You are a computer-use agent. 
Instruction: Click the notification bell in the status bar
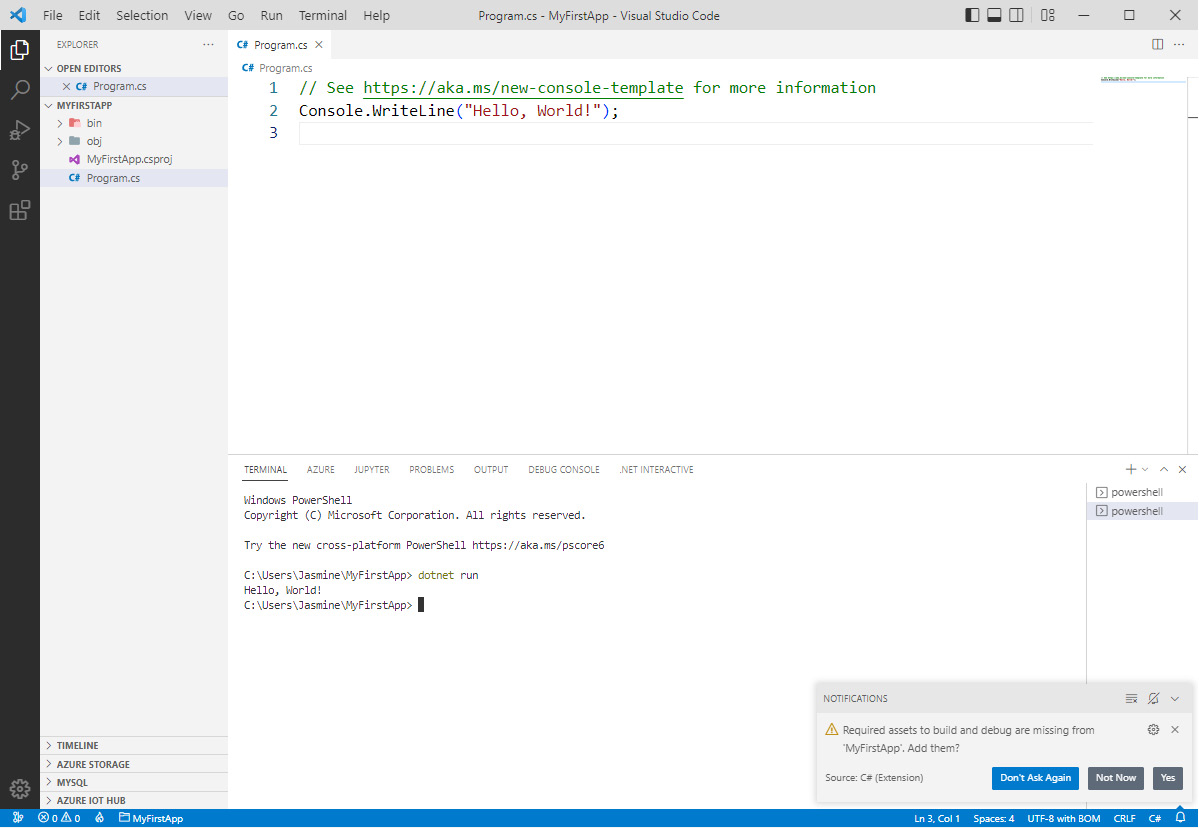click(1181, 818)
